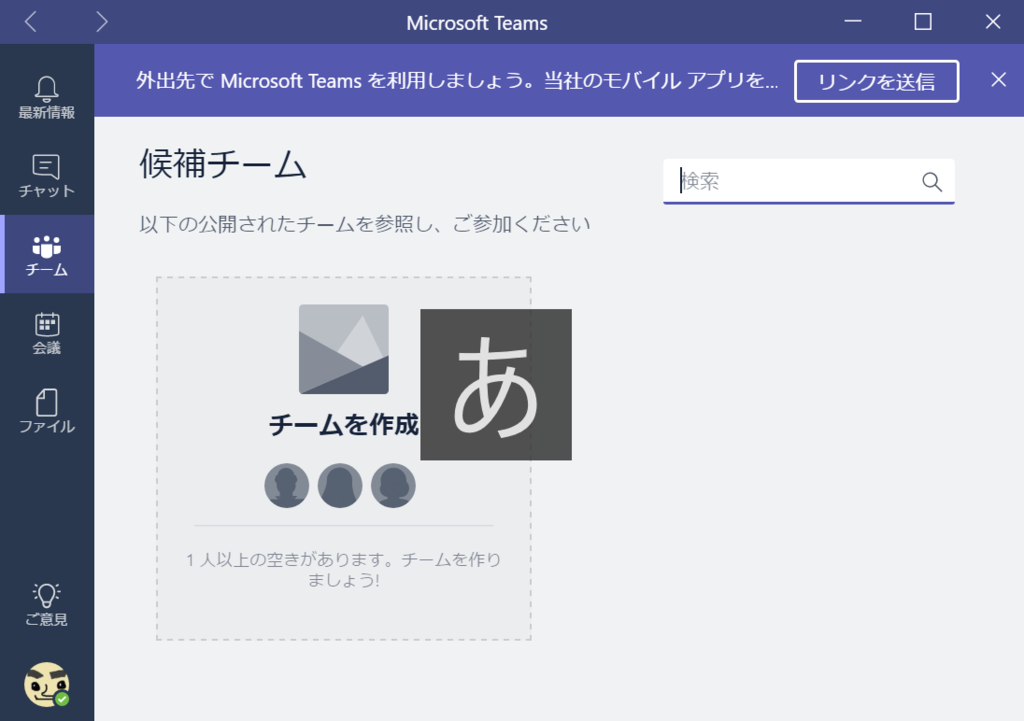Dismiss the mobile app banner
Viewport: 1024px width, 721px height.
998,80
